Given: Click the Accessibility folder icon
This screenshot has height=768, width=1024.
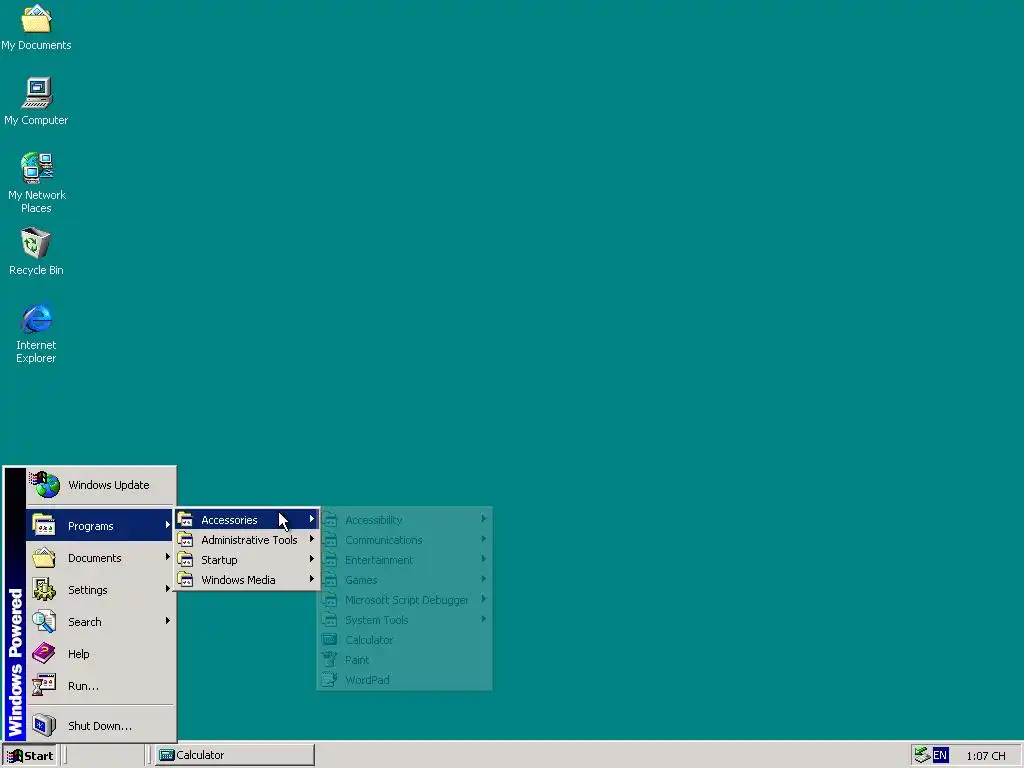Looking at the screenshot, I should [x=330, y=519].
